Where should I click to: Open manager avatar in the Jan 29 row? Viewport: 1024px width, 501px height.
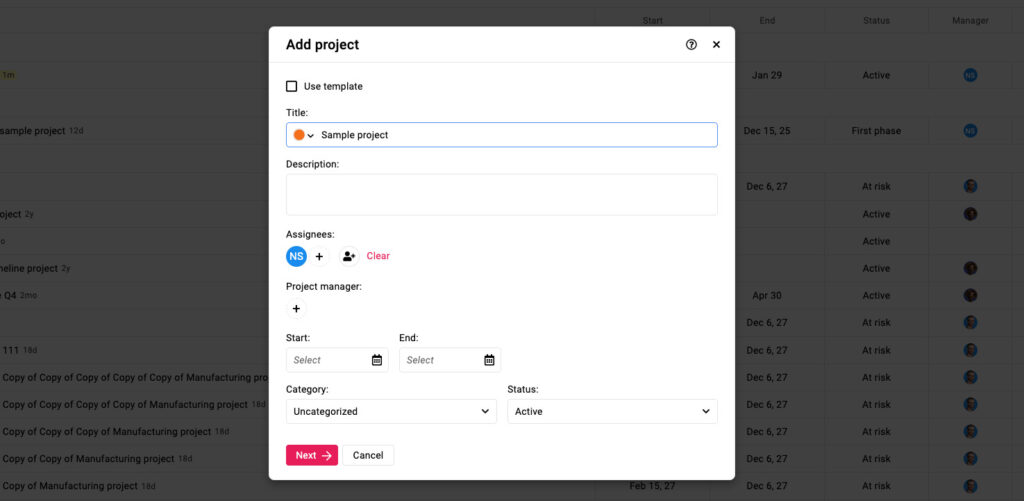[970, 75]
